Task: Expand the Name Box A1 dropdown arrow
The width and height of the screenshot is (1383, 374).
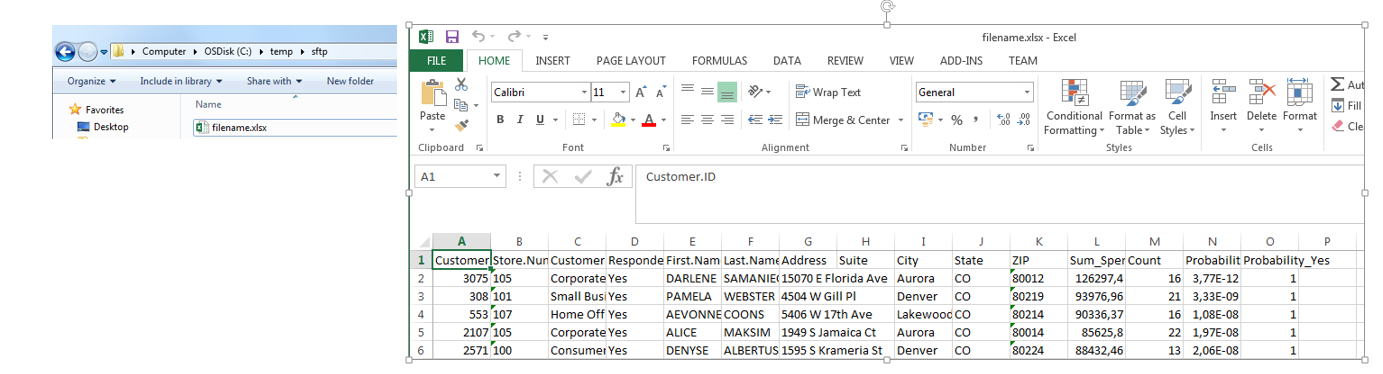Action: pyautogui.click(x=498, y=176)
